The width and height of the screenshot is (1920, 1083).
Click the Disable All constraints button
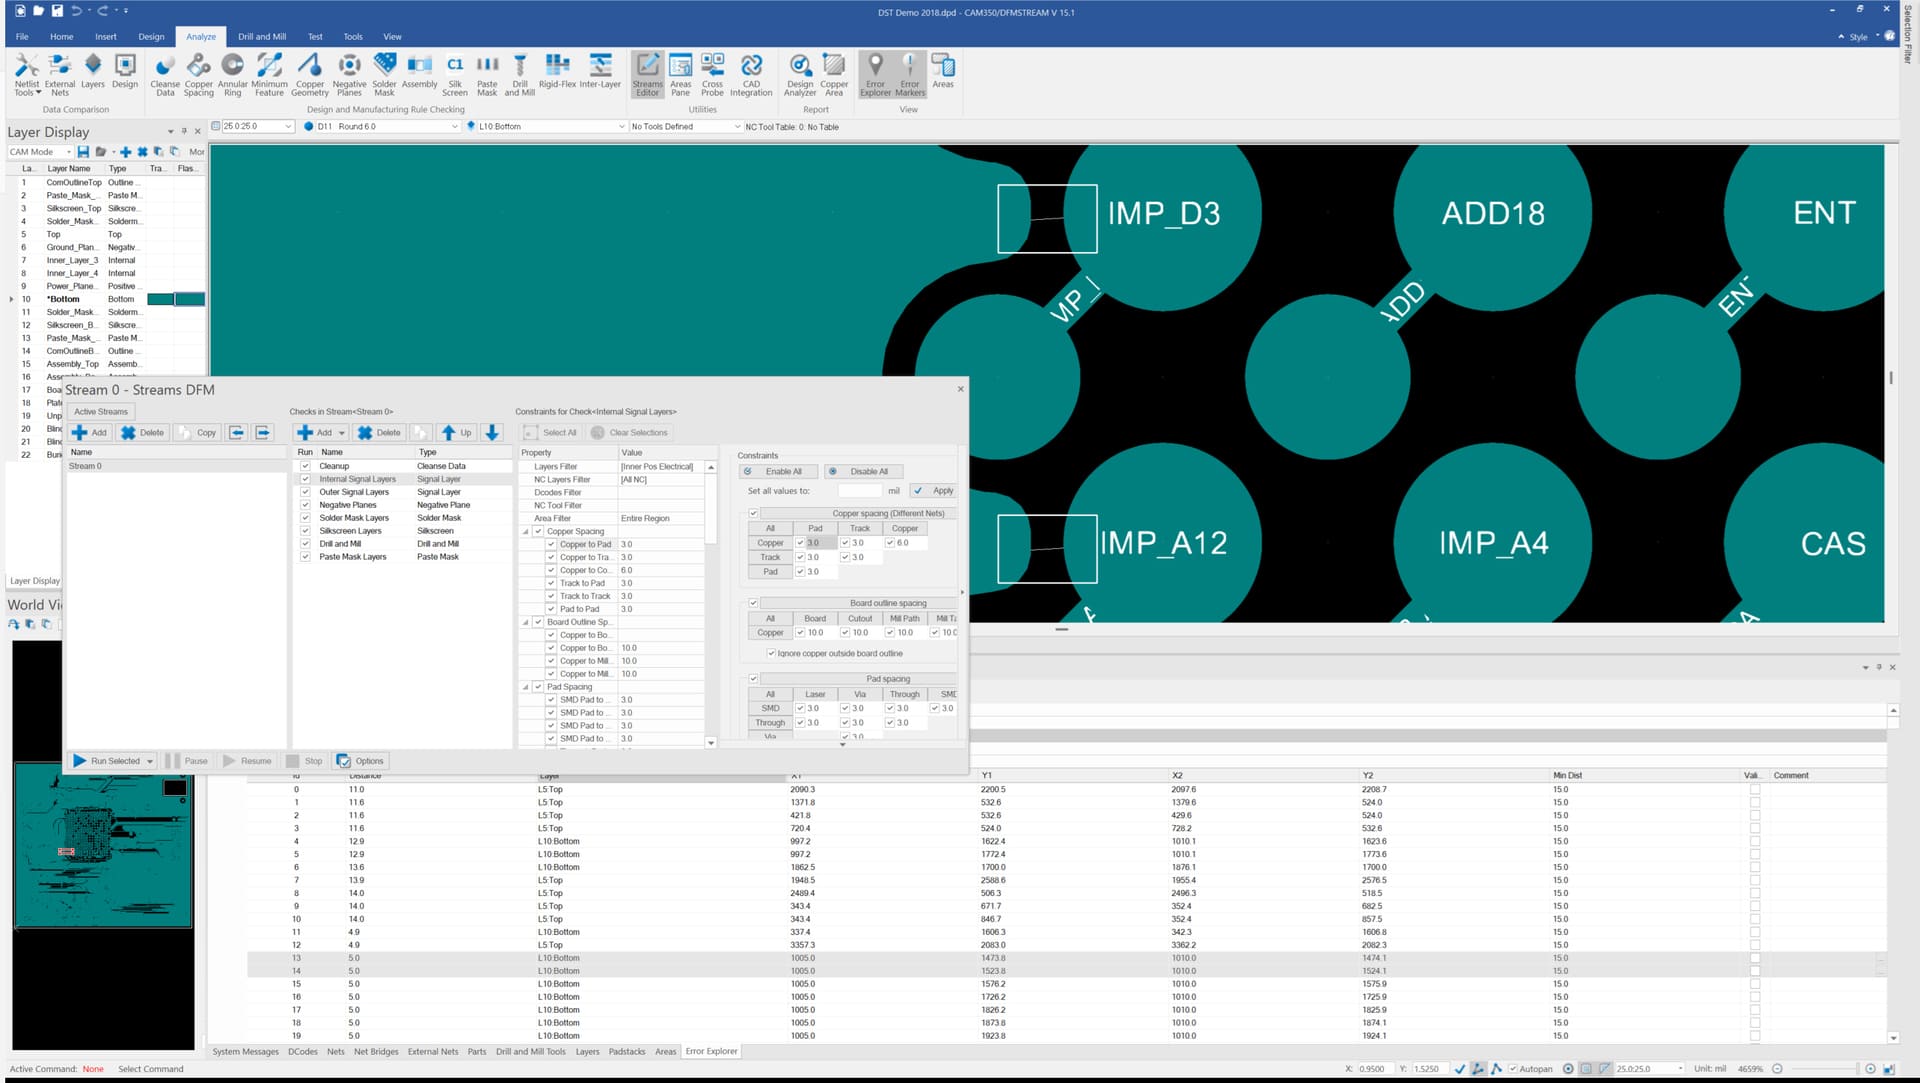click(862, 471)
